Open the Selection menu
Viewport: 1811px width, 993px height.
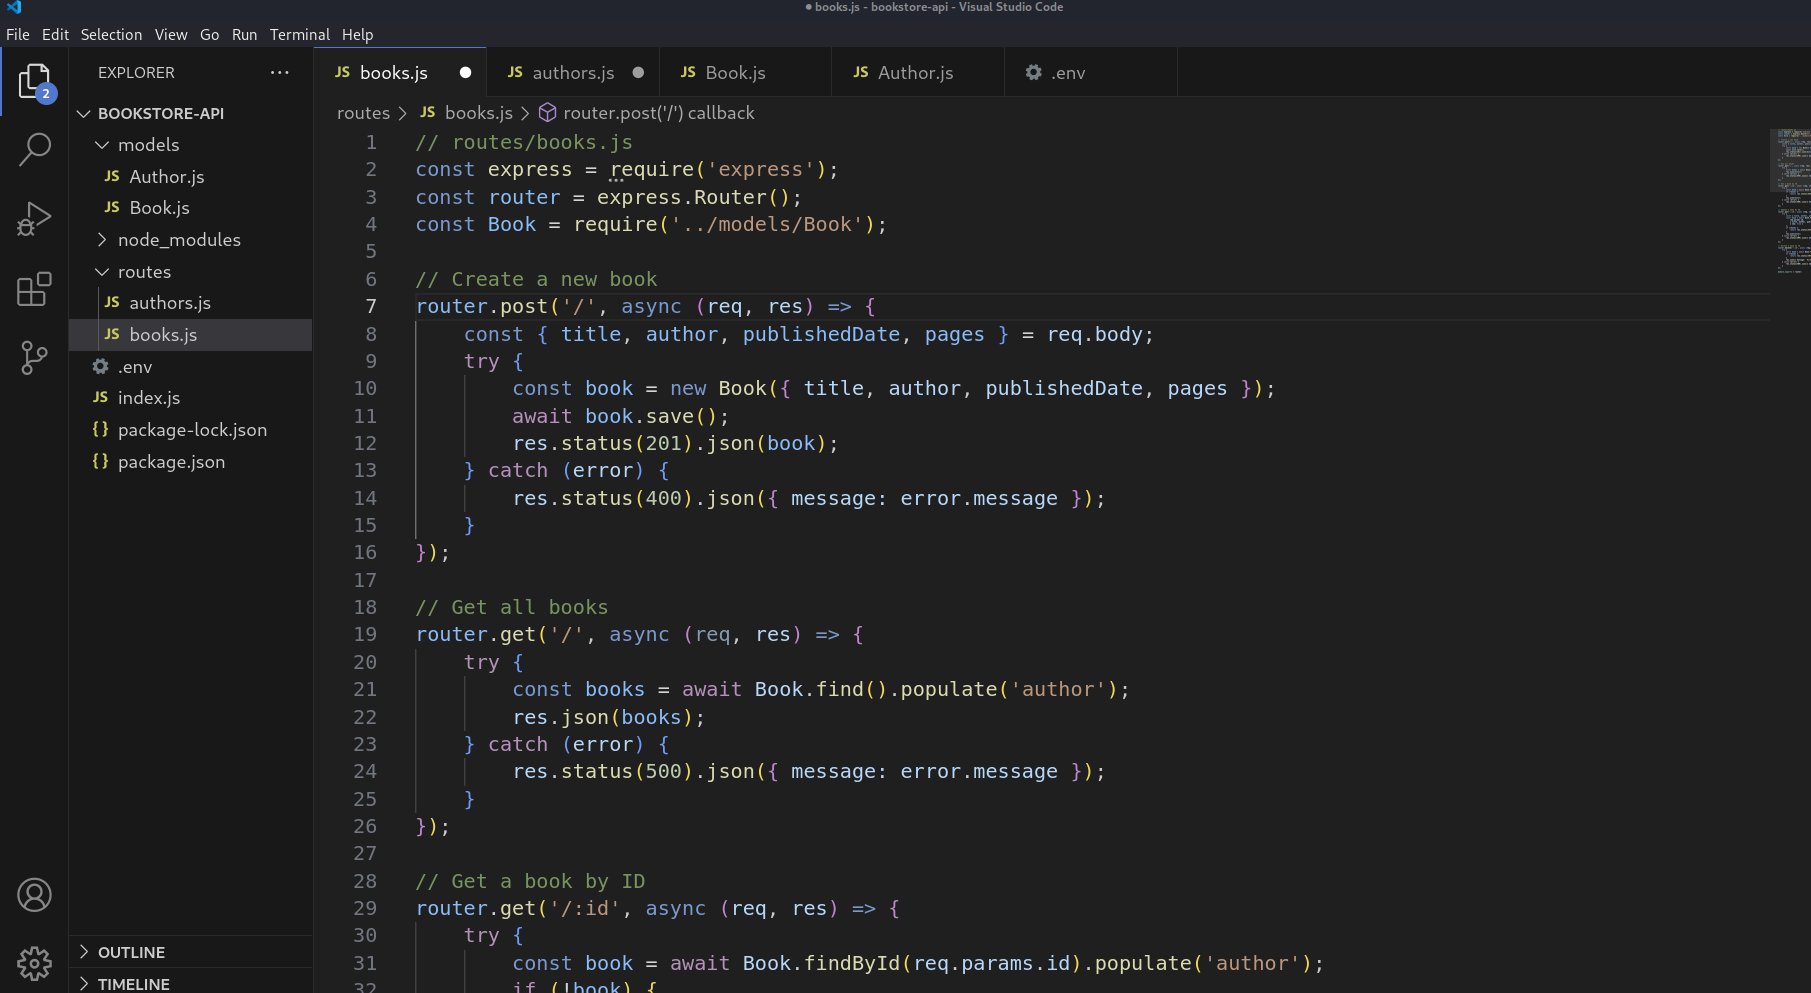111,35
